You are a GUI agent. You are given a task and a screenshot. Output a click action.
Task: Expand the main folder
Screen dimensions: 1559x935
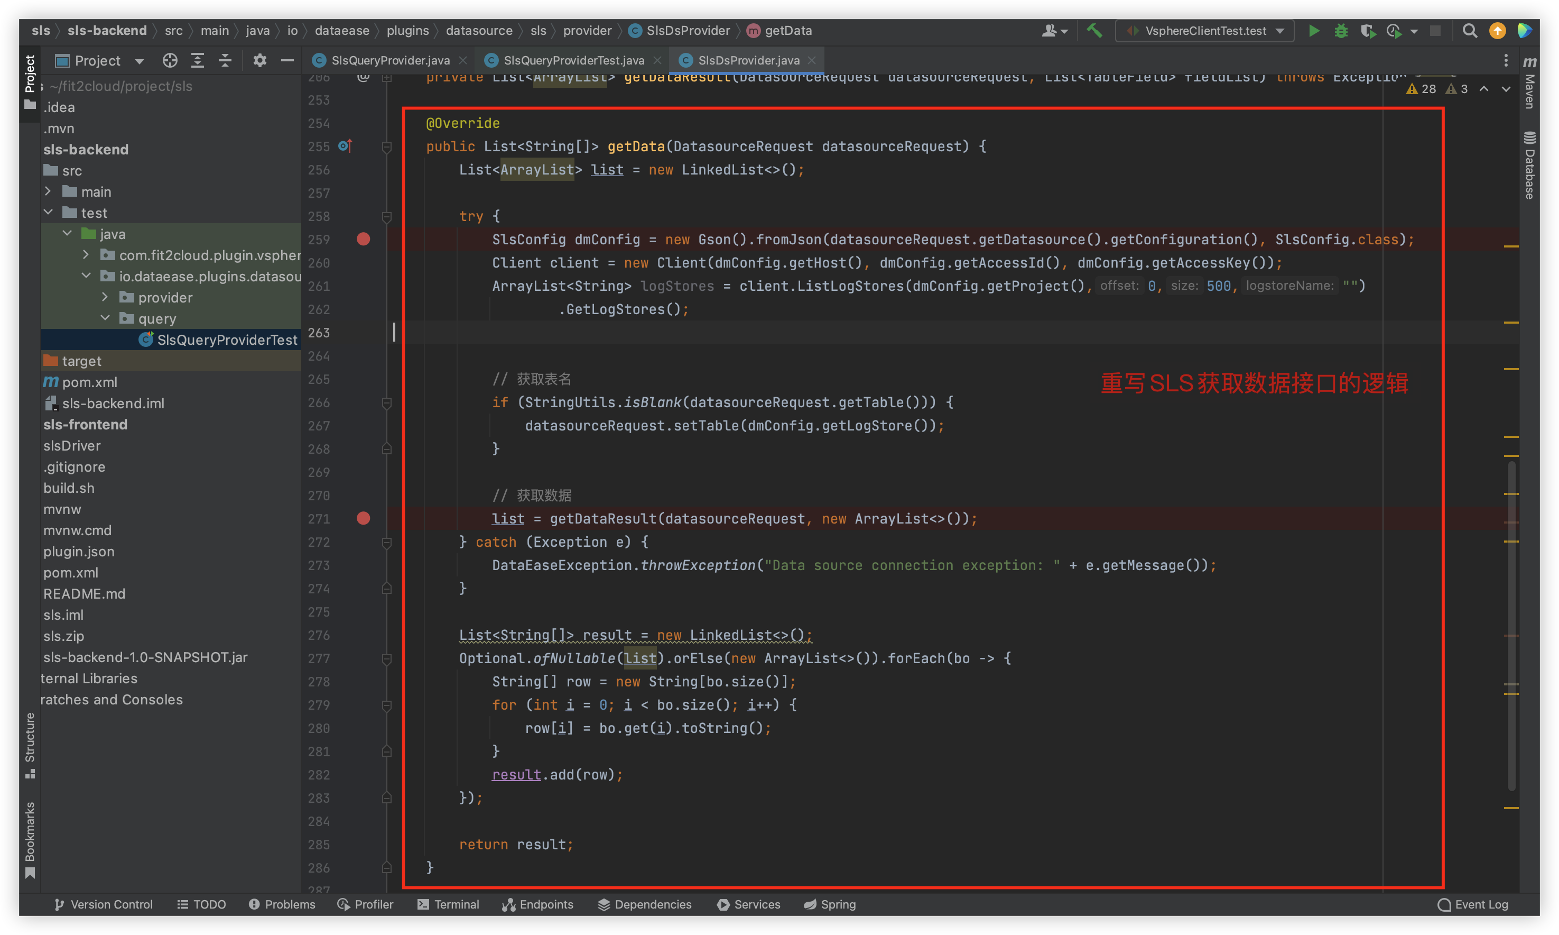(x=48, y=191)
